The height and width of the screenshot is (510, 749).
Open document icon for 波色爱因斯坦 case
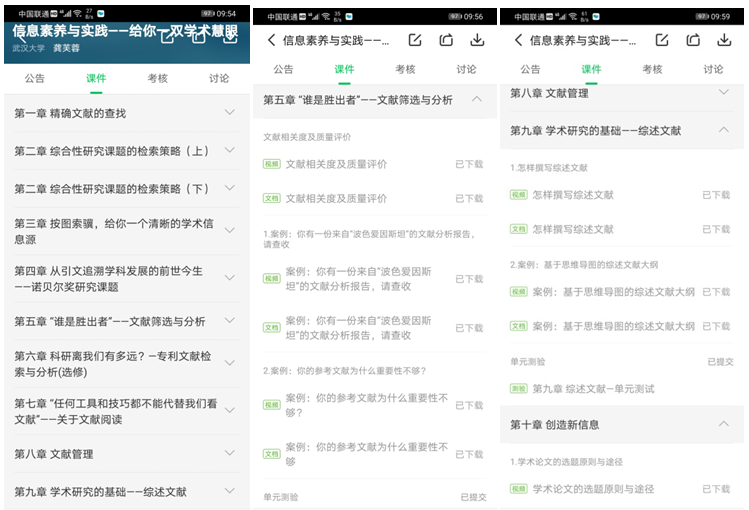tap(271, 328)
